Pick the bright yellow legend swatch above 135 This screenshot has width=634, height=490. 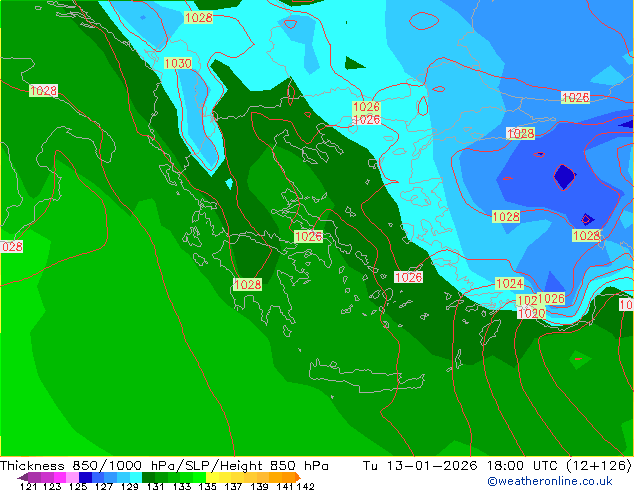pos(212,477)
